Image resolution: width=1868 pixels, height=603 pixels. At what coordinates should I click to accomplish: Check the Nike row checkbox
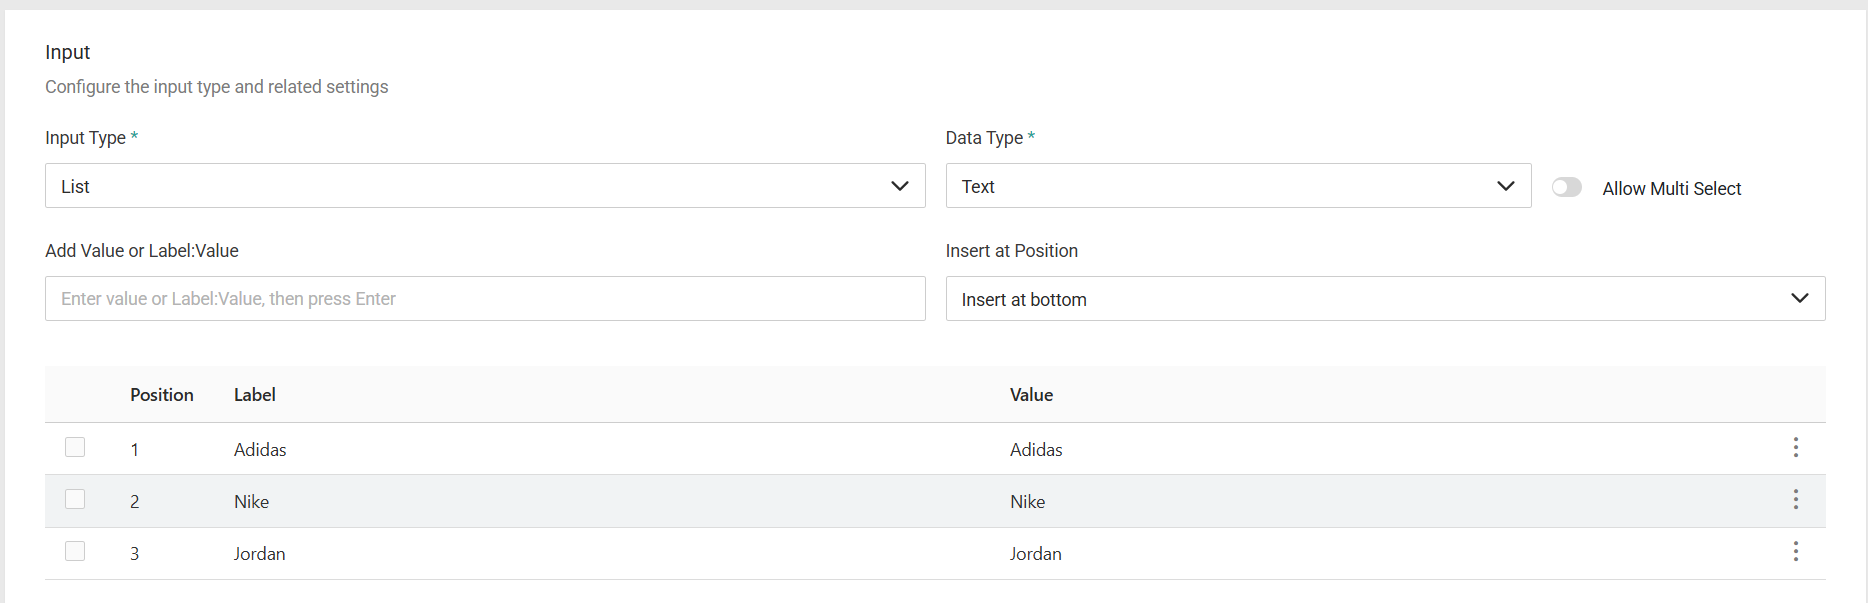click(75, 499)
